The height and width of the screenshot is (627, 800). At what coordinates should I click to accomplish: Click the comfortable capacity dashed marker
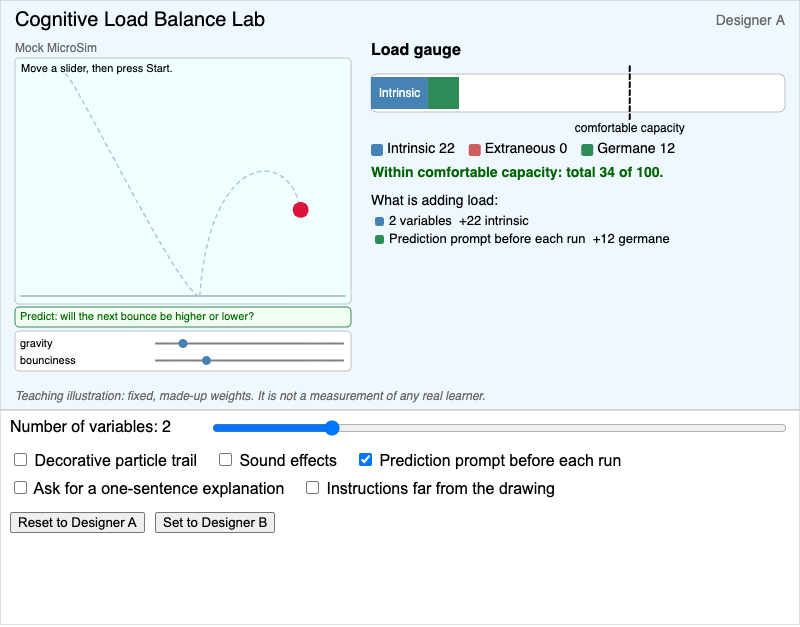click(630, 92)
